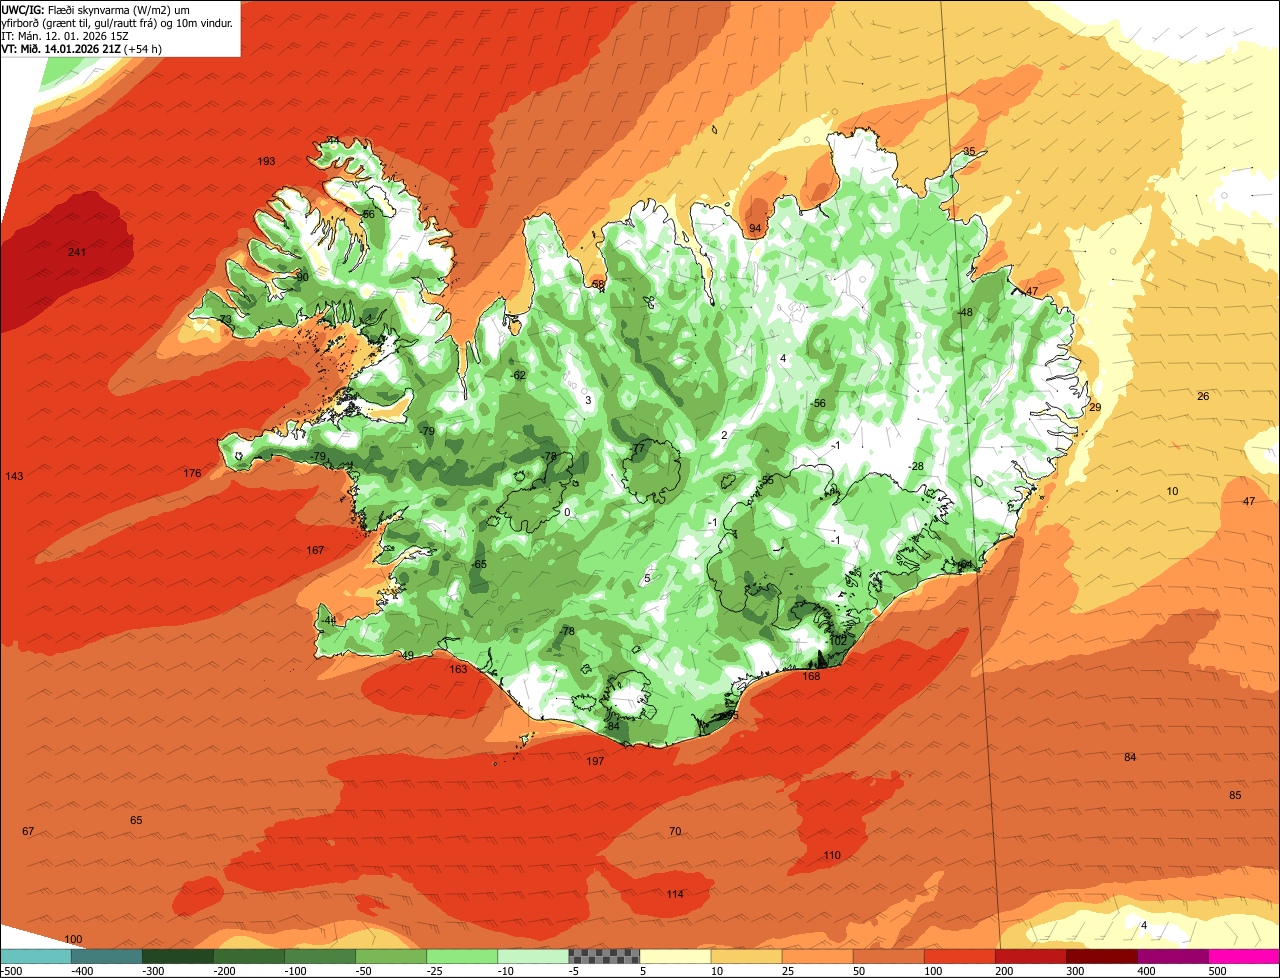Click the dark teal legend swatch at -400
This screenshot has width=1280, height=978.
point(107,956)
